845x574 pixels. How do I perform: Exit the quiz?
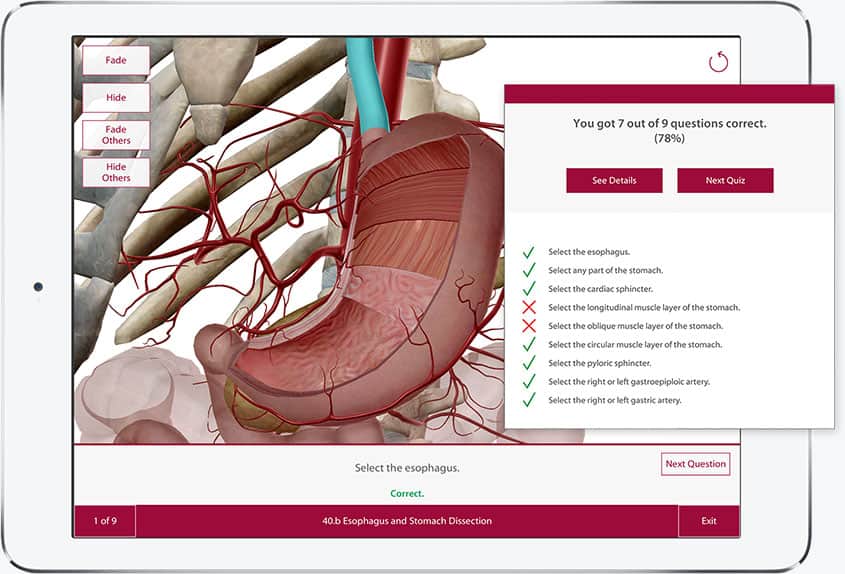pyautogui.click(x=708, y=521)
